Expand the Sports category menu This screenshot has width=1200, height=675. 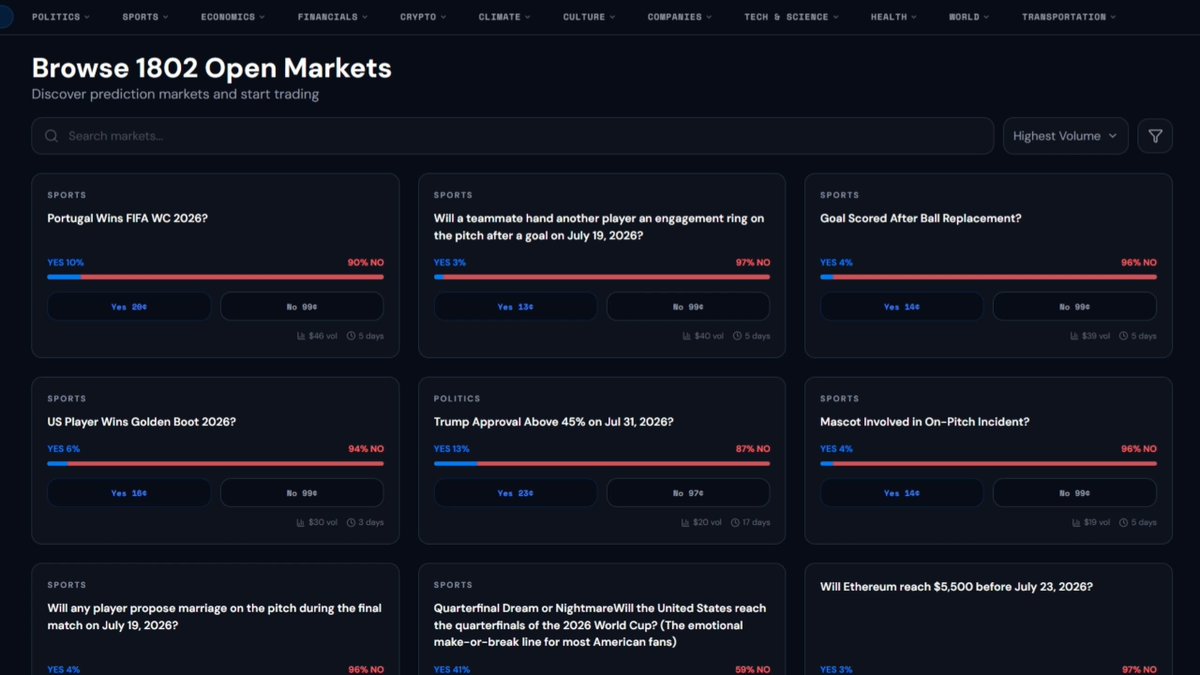[x=145, y=17]
